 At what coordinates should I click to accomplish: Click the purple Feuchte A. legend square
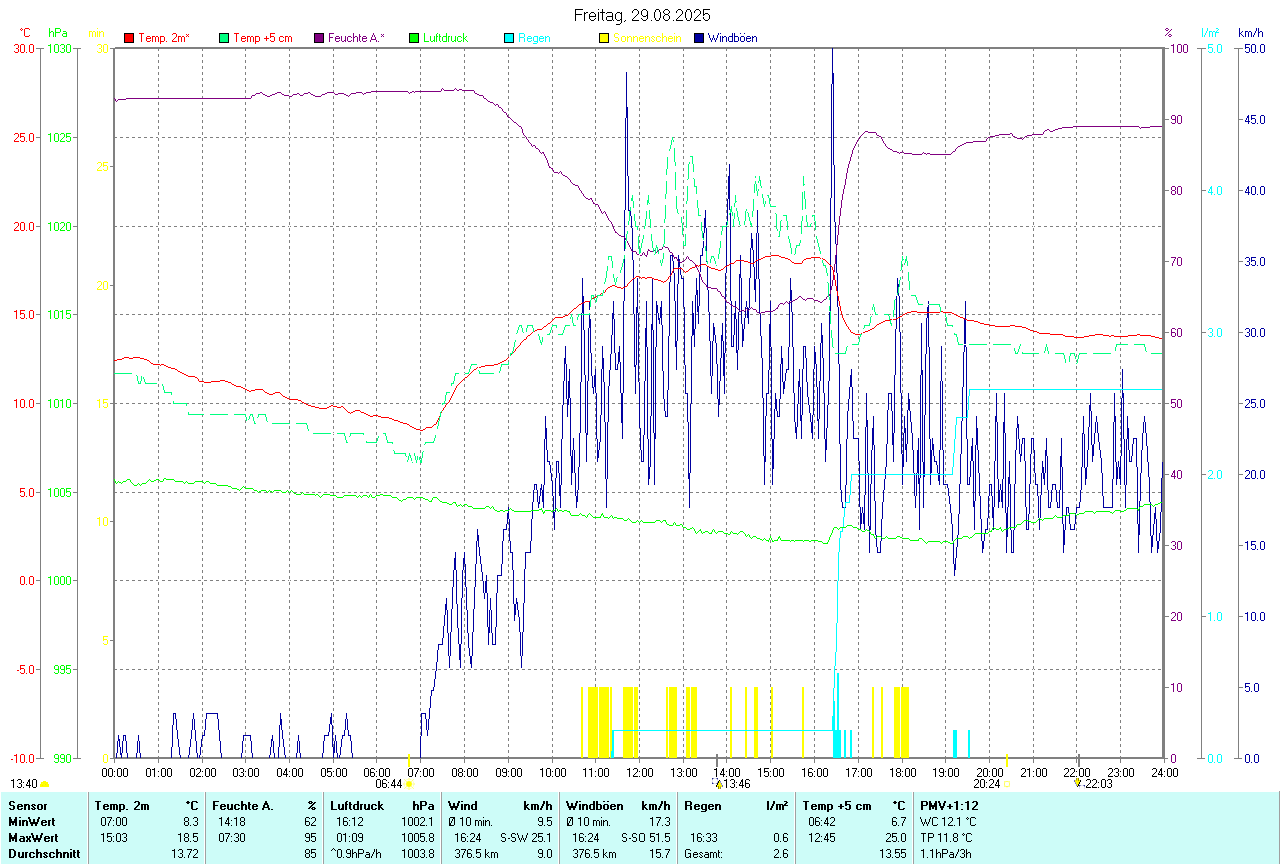(x=319, y=38)
